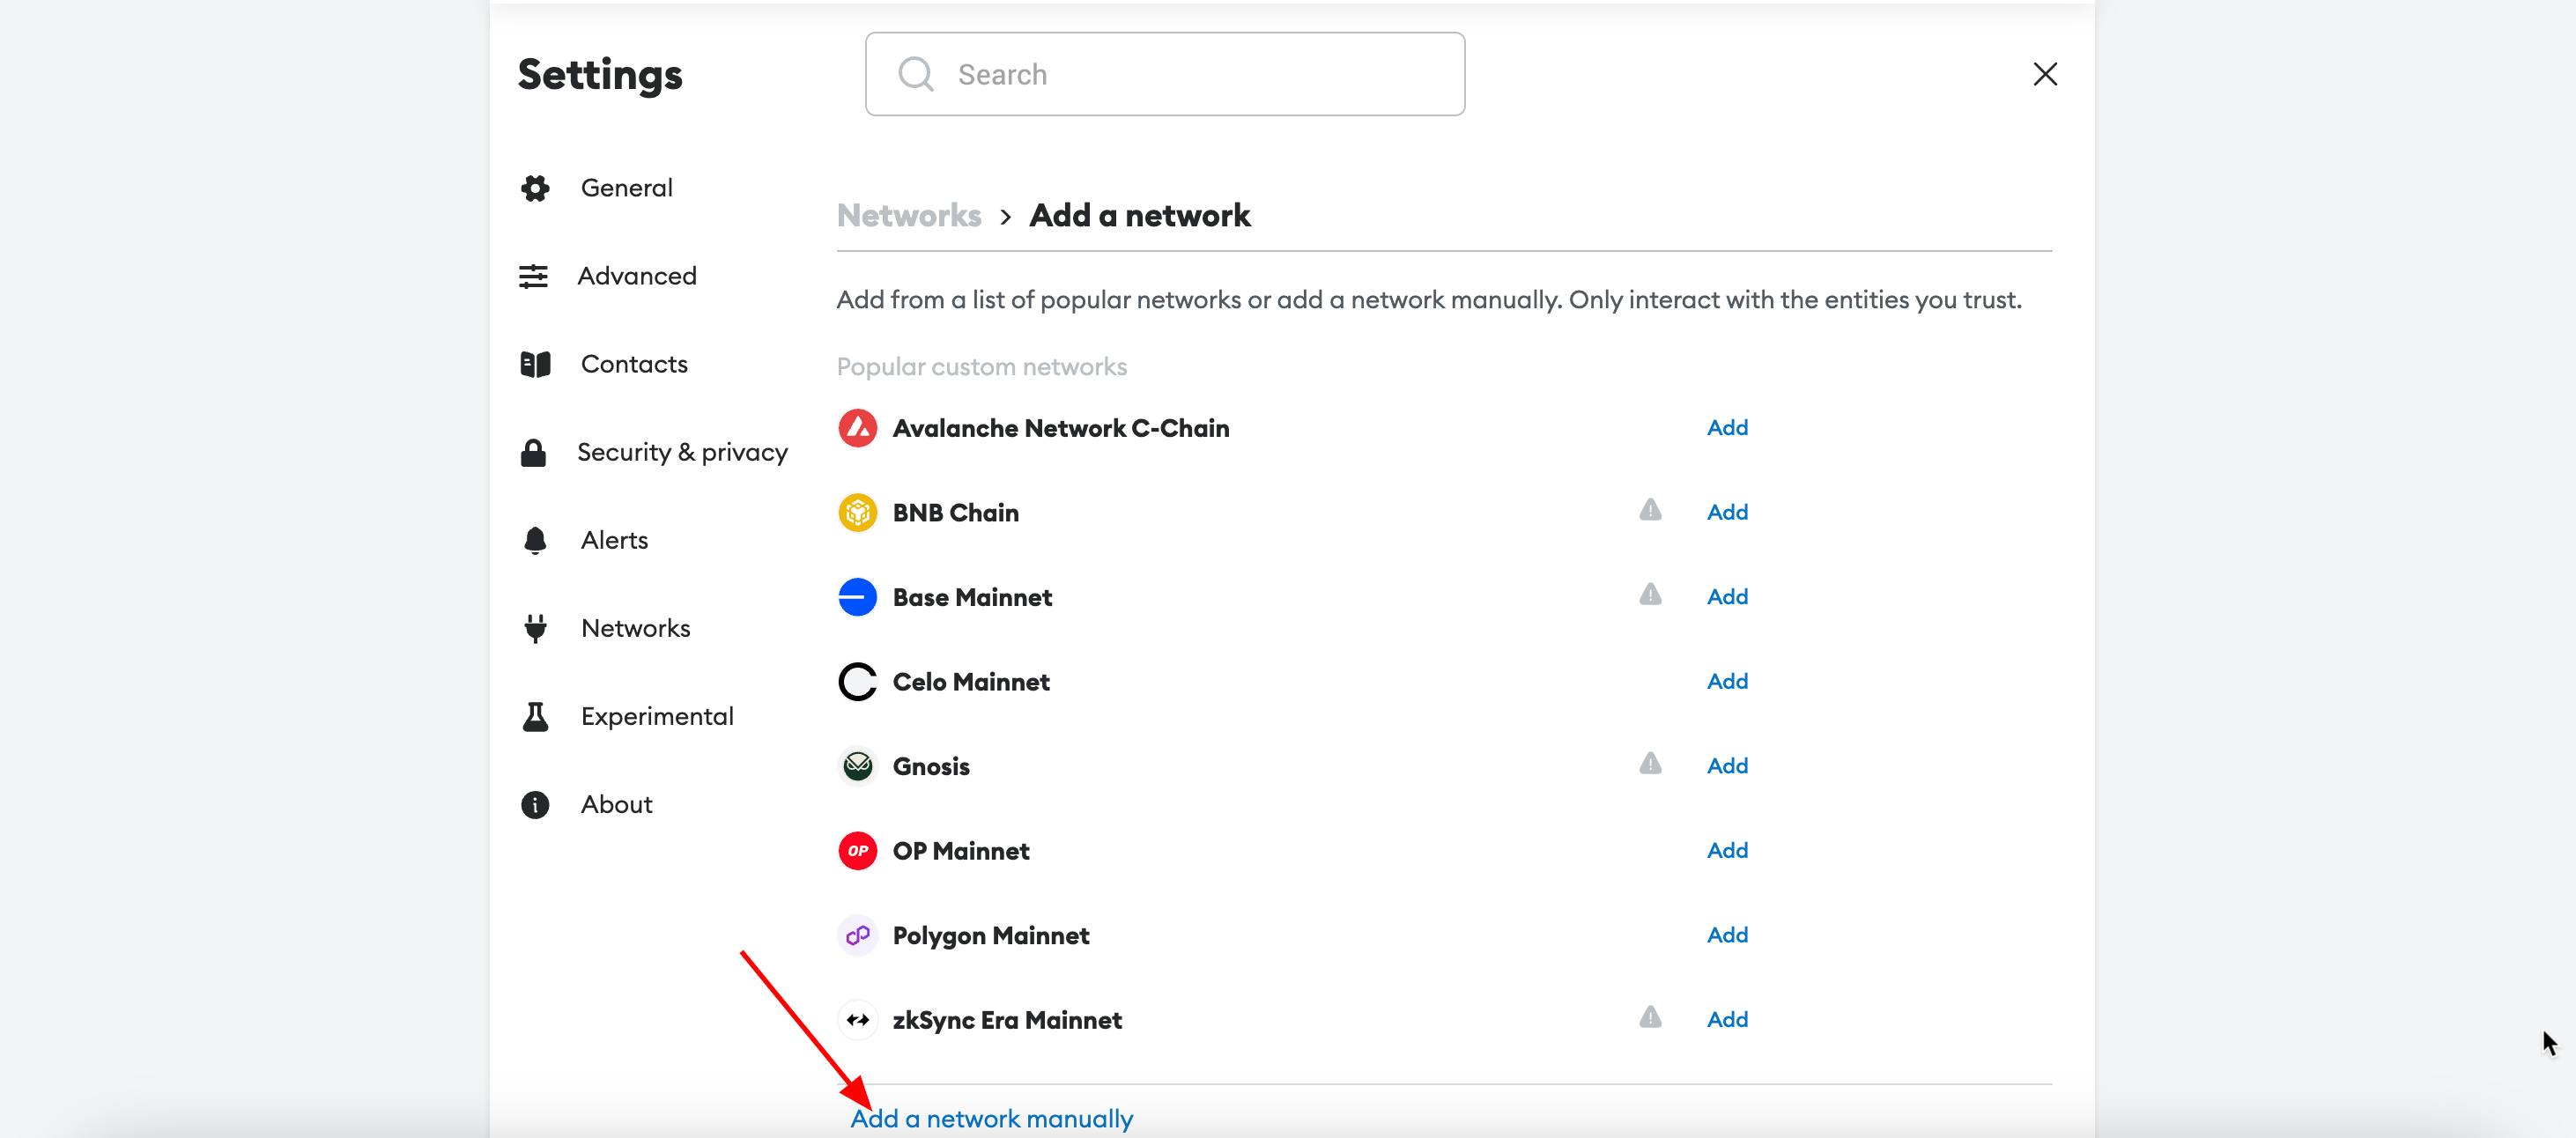The width and height of the screenshot is (2576, 1138).
Task: Close the Settings page with X
Action: [2045, 74]
